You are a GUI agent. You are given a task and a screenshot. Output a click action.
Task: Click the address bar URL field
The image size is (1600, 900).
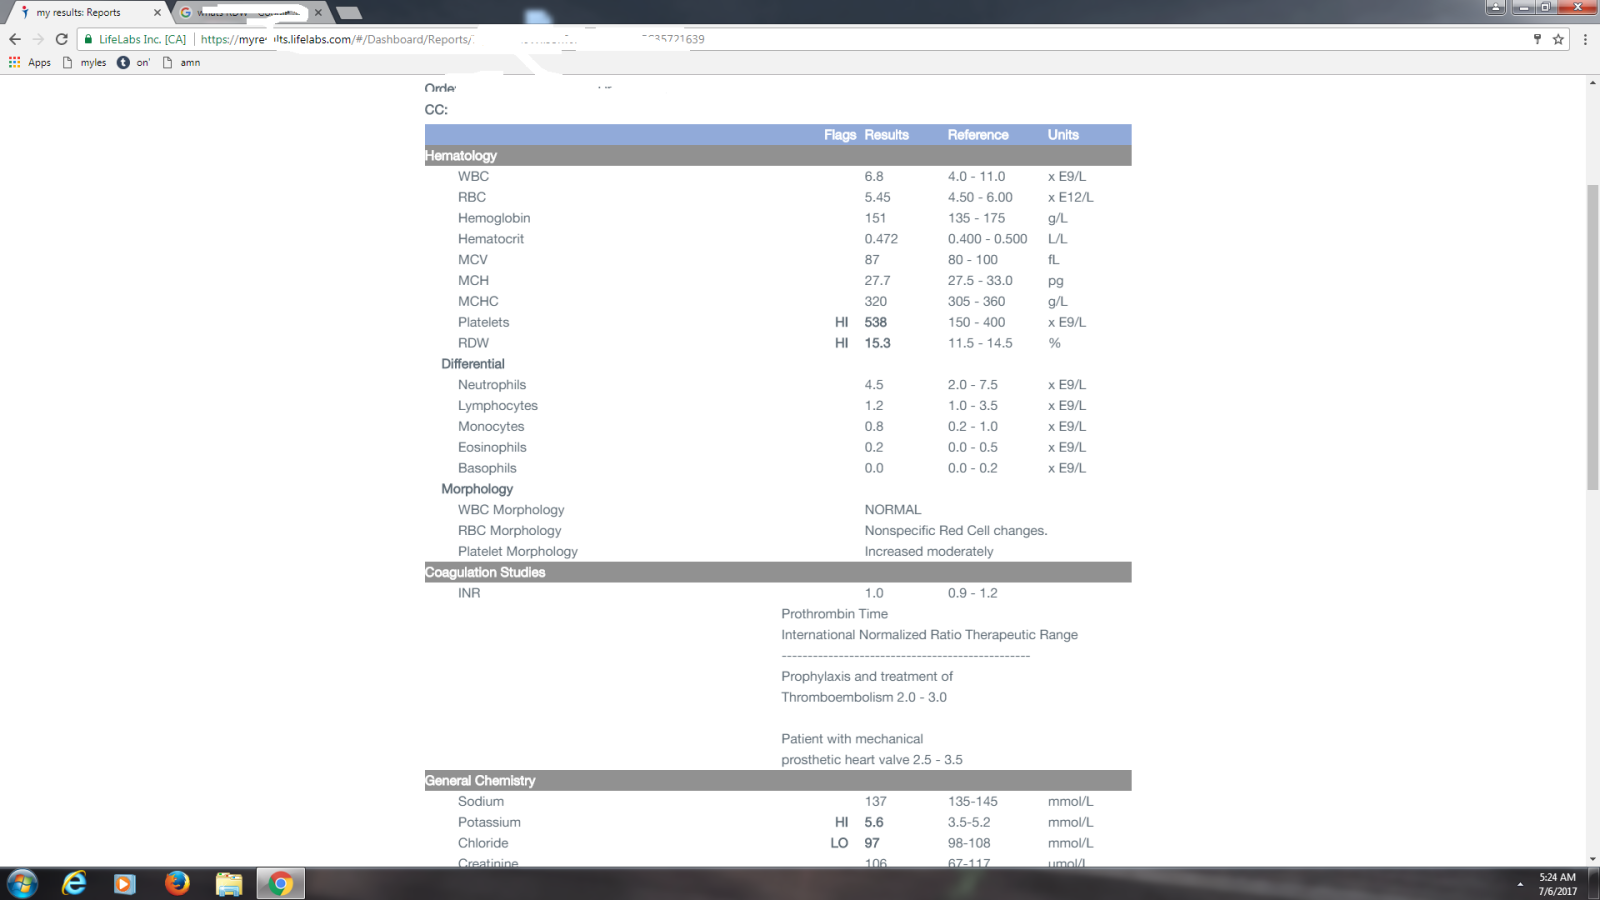pos(800,39)
